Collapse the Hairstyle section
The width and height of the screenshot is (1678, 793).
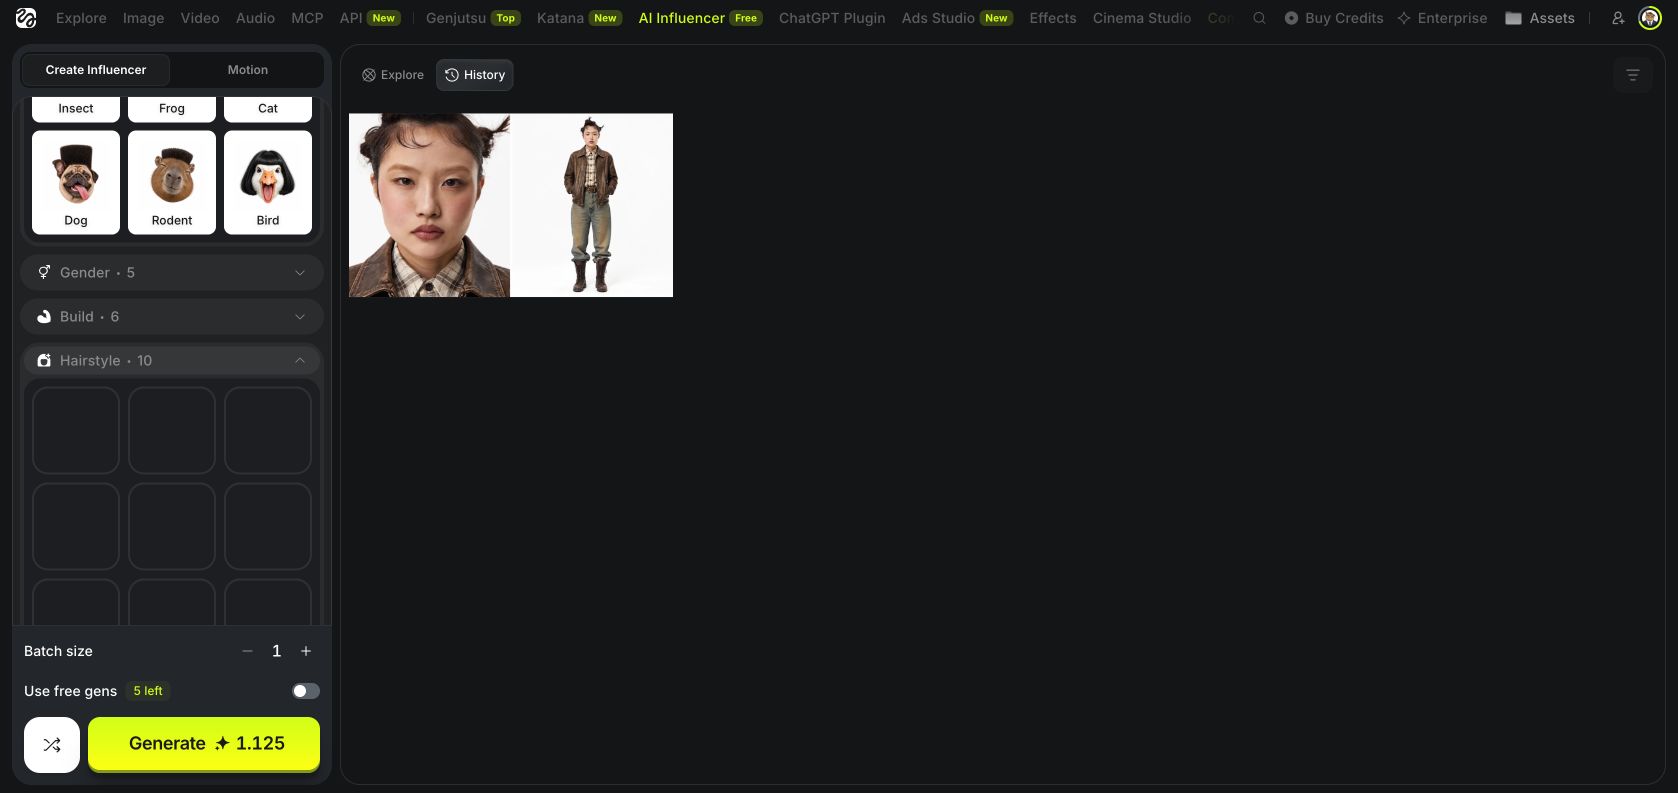click(x=172, y=360)
